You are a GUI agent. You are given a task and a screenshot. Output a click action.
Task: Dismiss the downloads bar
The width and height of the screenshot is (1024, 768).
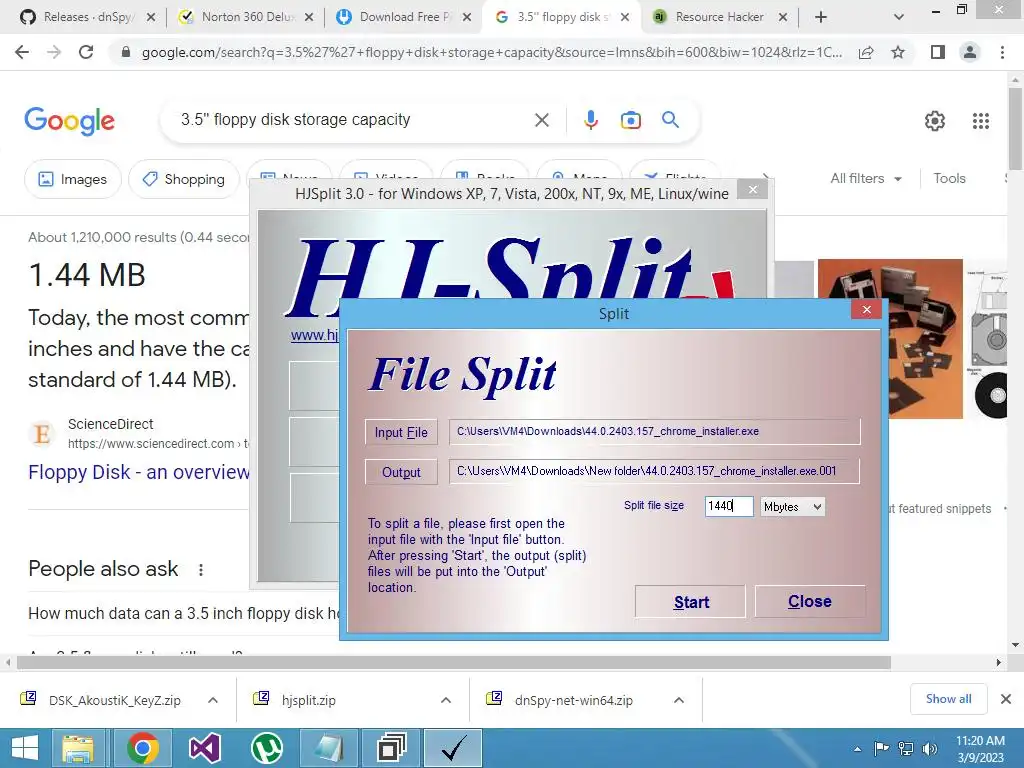[1006, 699]
